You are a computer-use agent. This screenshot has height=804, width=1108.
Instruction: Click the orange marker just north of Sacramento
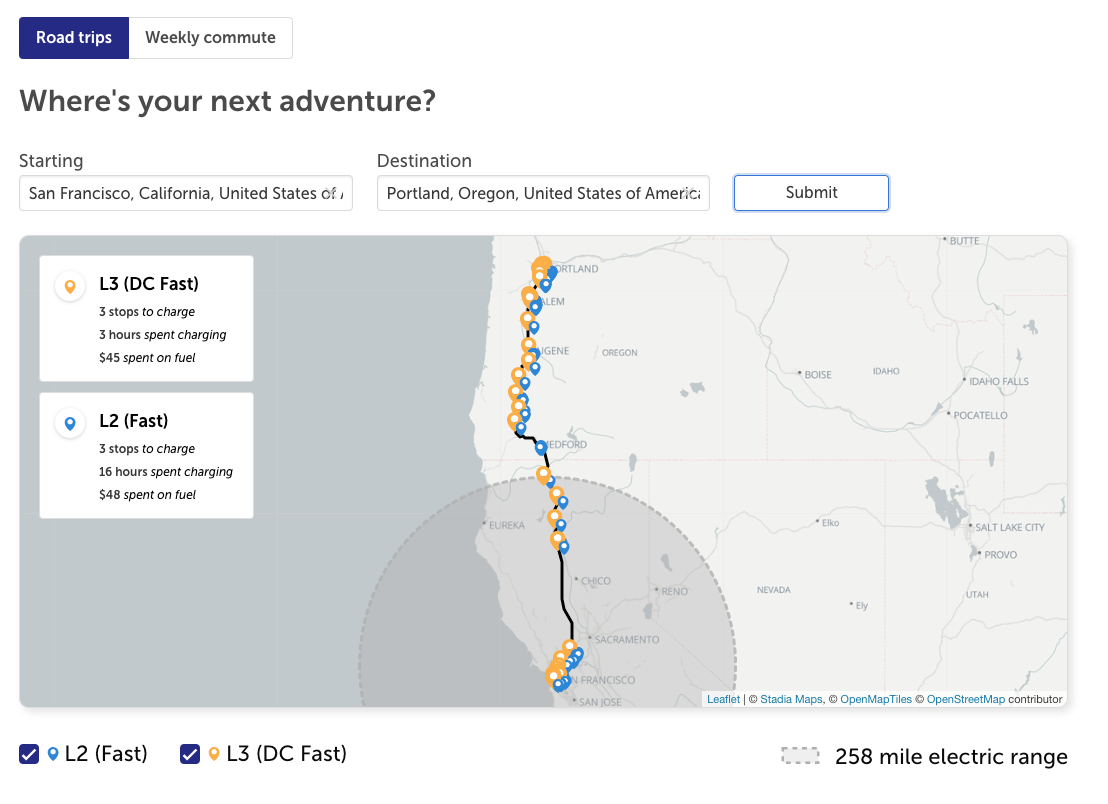569,647
